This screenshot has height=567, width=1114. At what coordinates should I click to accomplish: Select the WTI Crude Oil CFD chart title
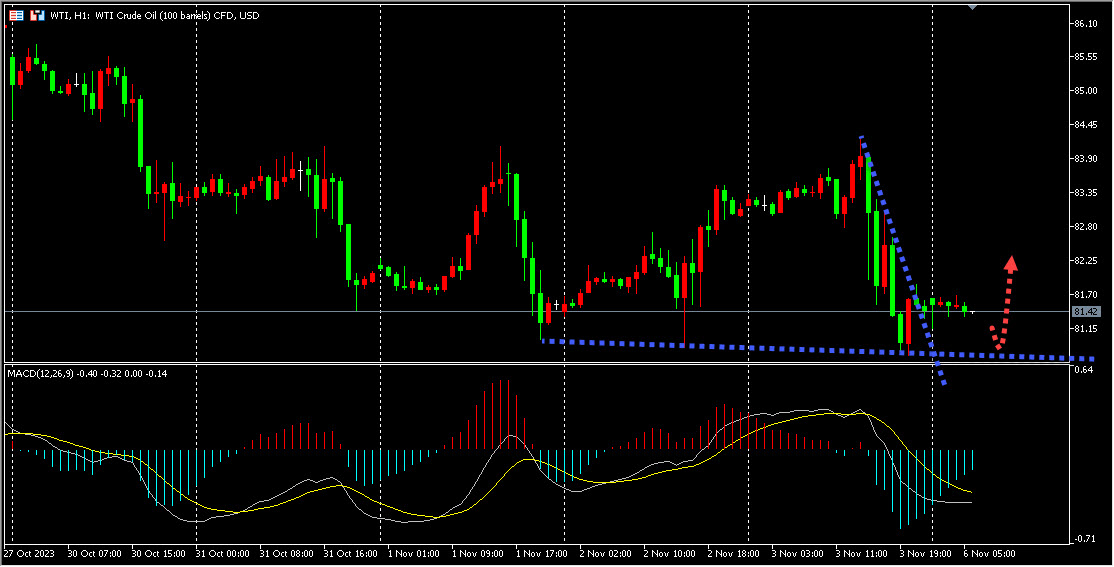[155, 16]
